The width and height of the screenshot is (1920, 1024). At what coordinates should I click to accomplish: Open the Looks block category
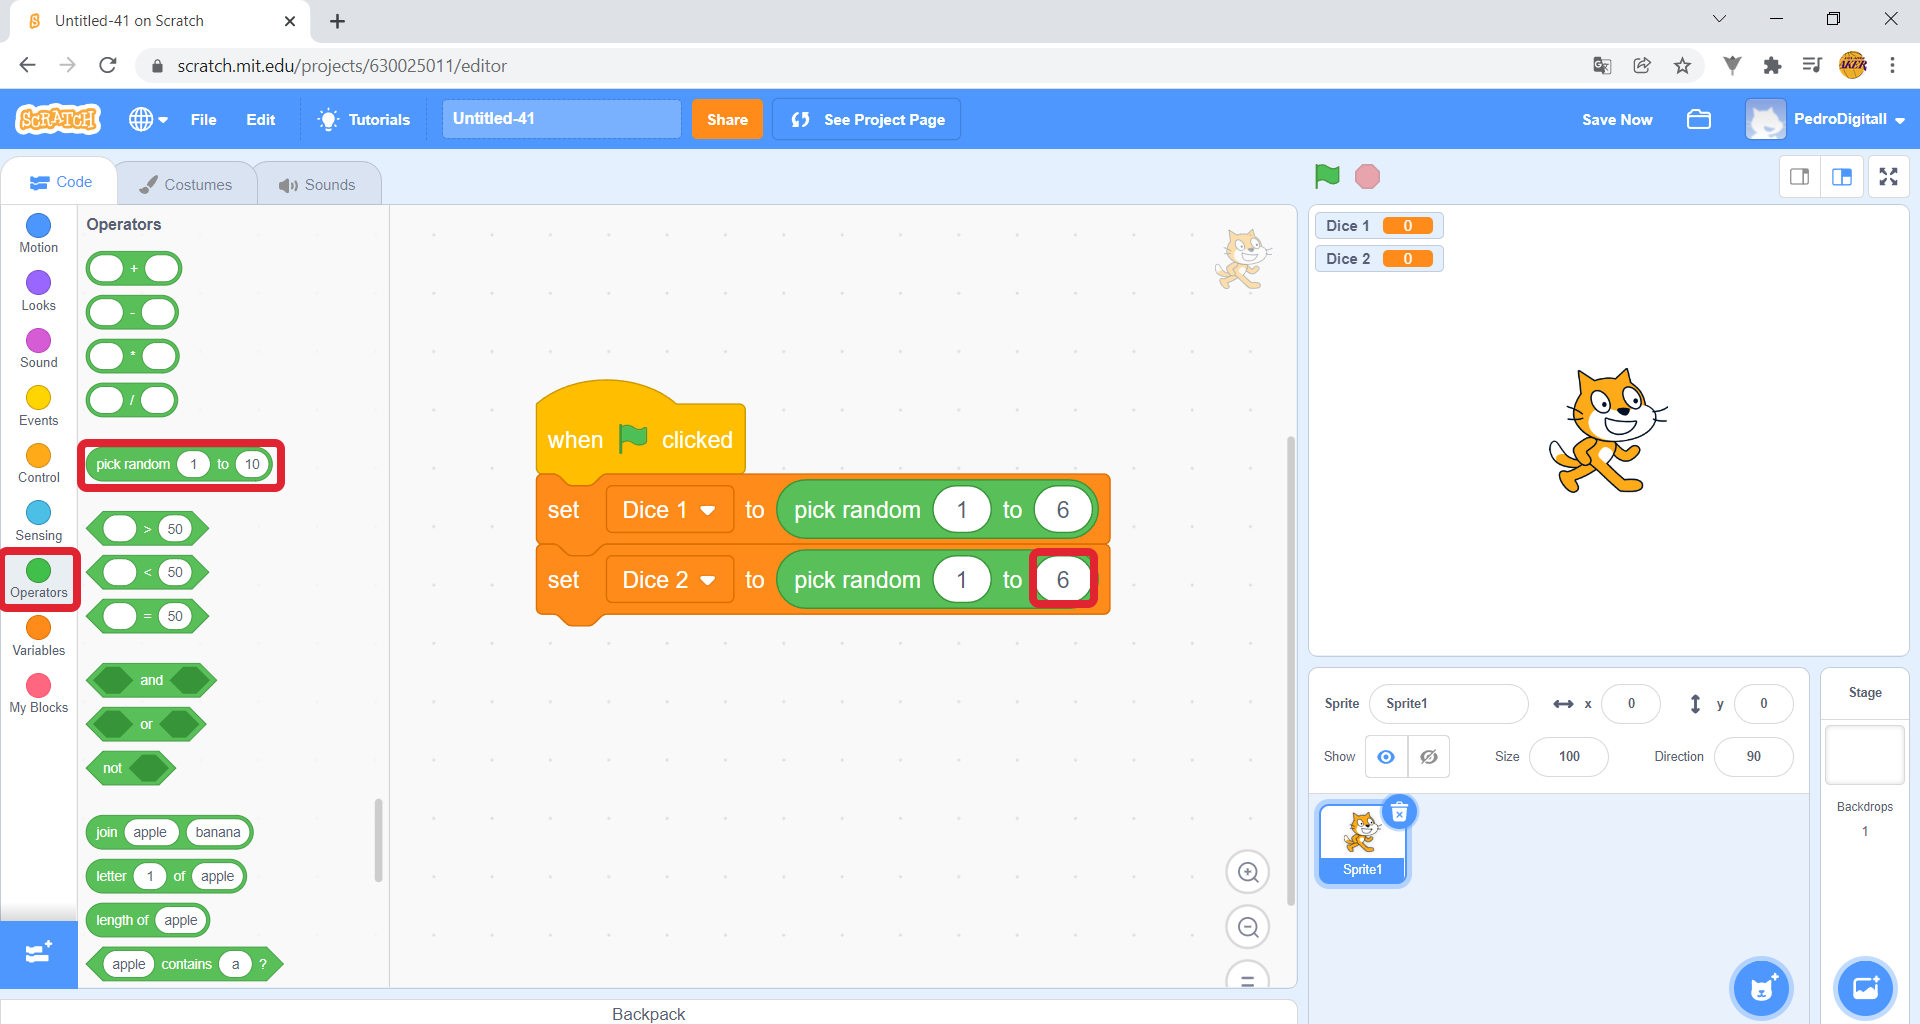pos(39,292)
